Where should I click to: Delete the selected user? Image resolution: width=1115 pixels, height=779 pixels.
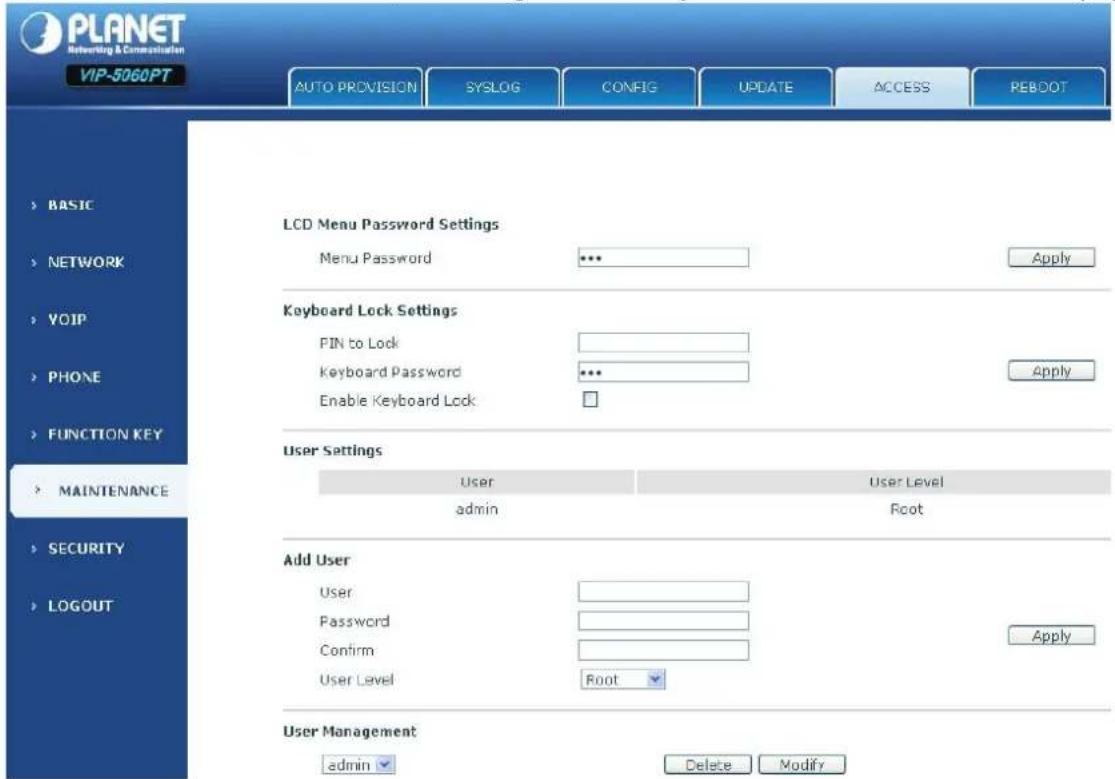tap(708, 765)
